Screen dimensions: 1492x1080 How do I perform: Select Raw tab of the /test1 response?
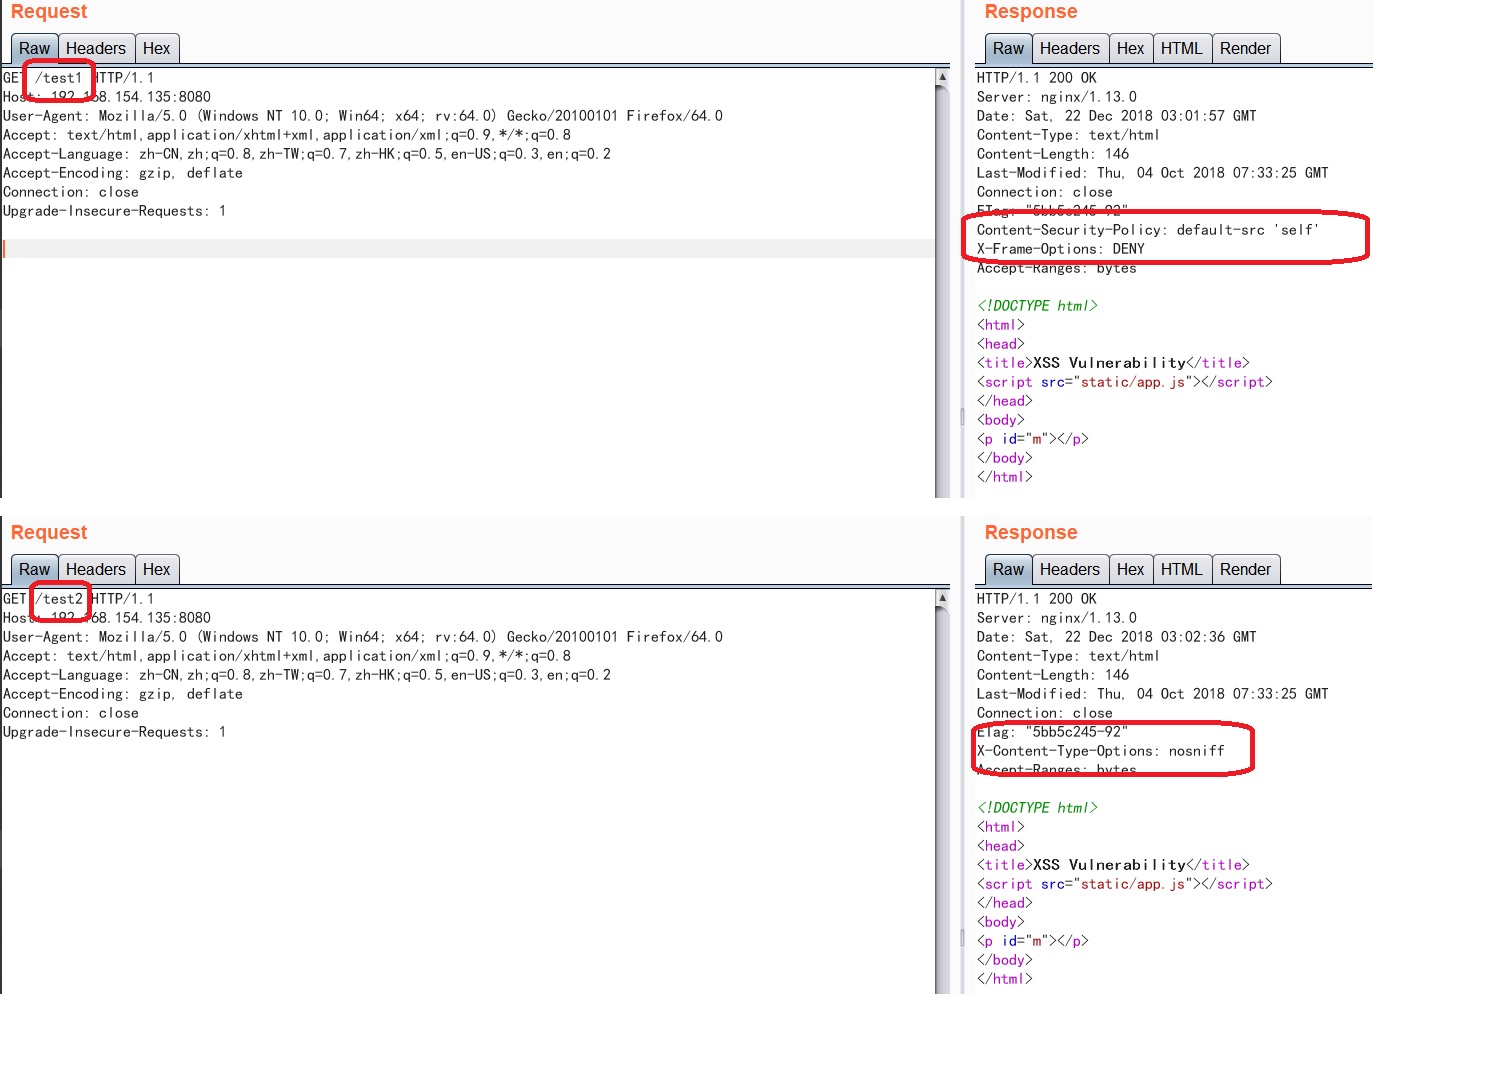pyautogui.click(x=1008, y=48)
